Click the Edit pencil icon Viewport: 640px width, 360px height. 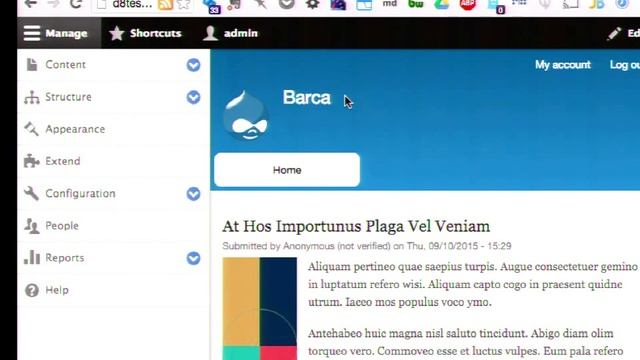pos(614,33)
